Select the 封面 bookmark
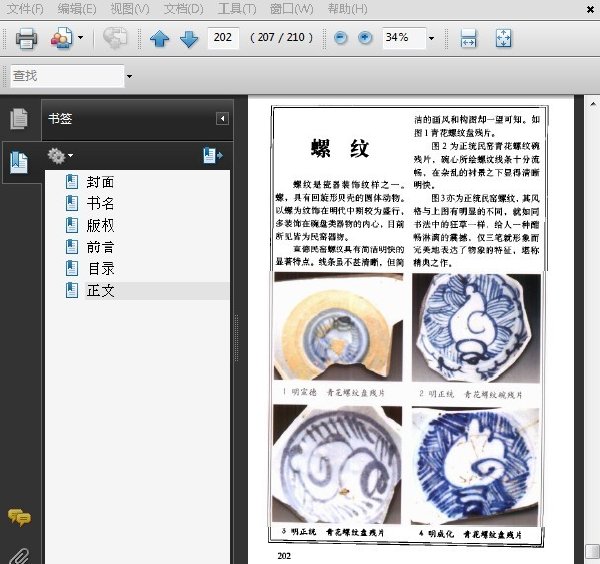Viewport: 600px width, 564px height. point(100,182)
